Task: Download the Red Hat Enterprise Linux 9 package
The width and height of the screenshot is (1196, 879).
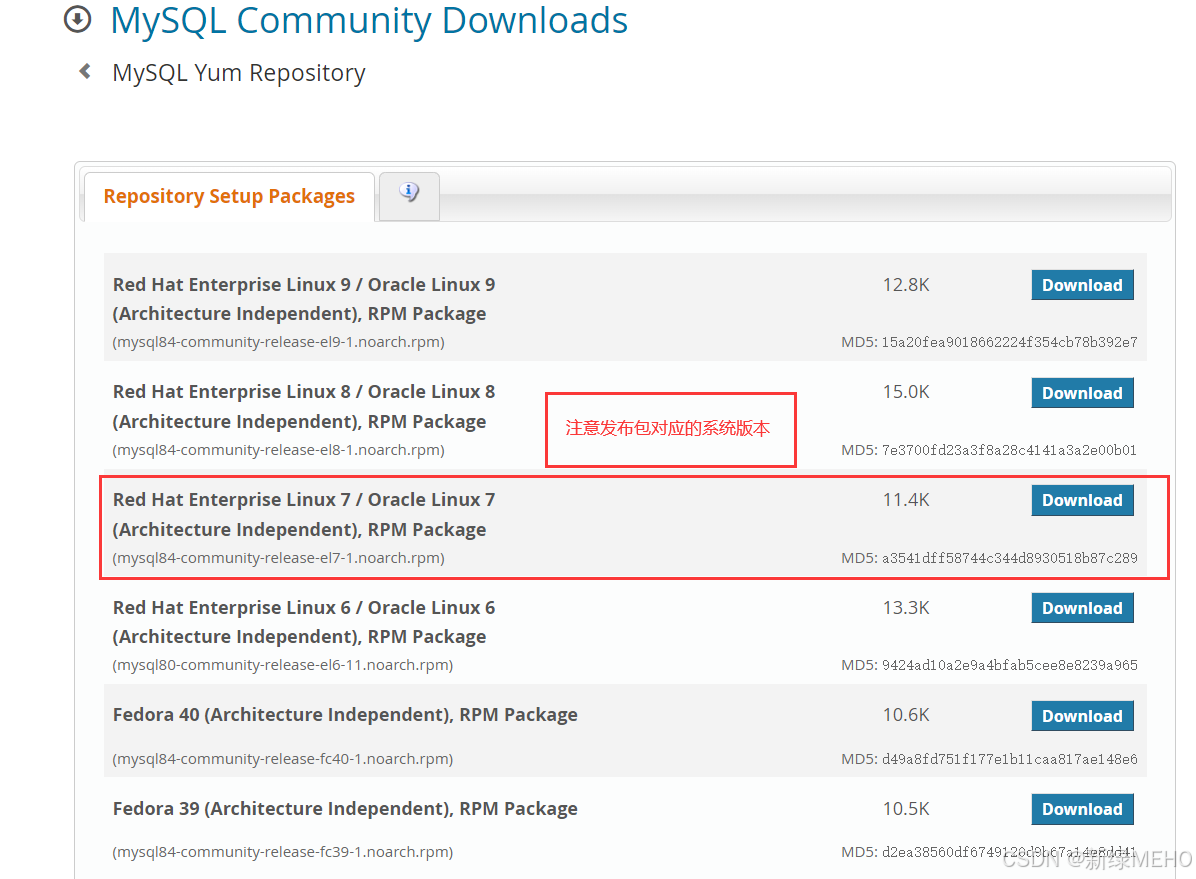Action: 1082,285
